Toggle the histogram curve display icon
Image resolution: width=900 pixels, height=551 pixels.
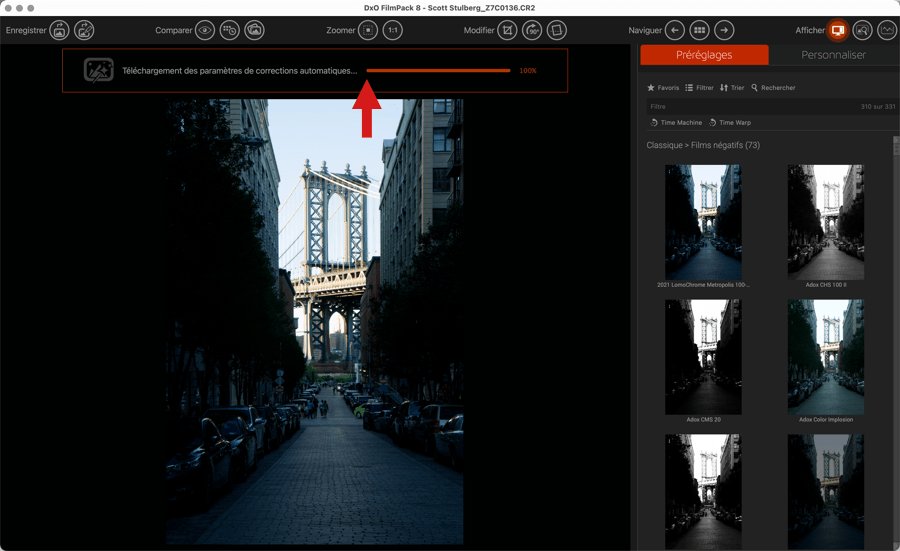pyautogui.click(x=887, y=30)
